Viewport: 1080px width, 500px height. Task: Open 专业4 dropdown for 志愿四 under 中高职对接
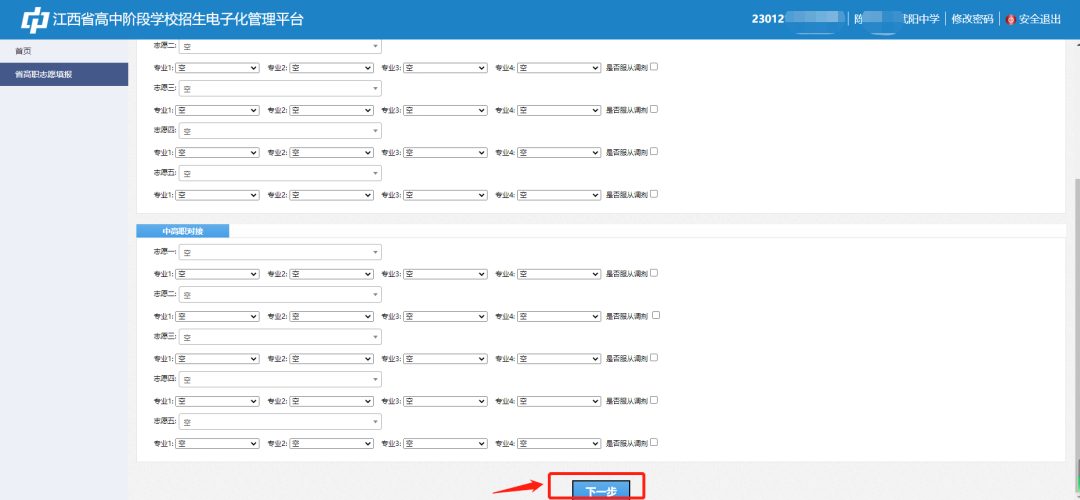(558, 400)
